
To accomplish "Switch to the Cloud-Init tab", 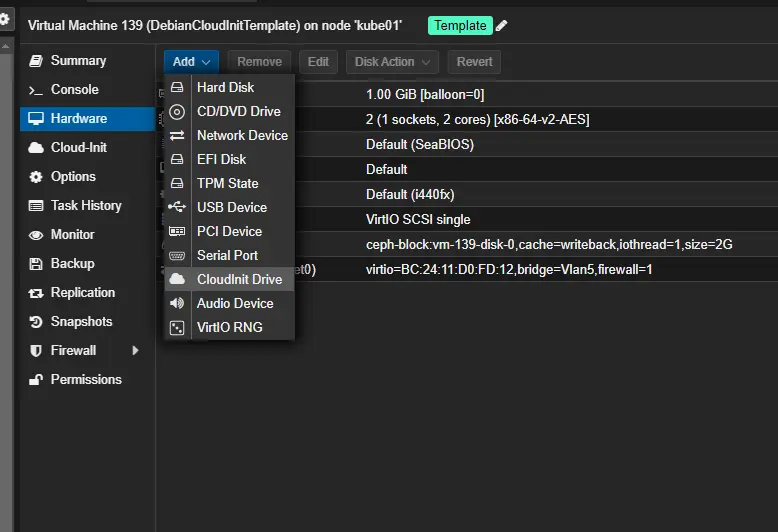I will (x=79, y=148).
